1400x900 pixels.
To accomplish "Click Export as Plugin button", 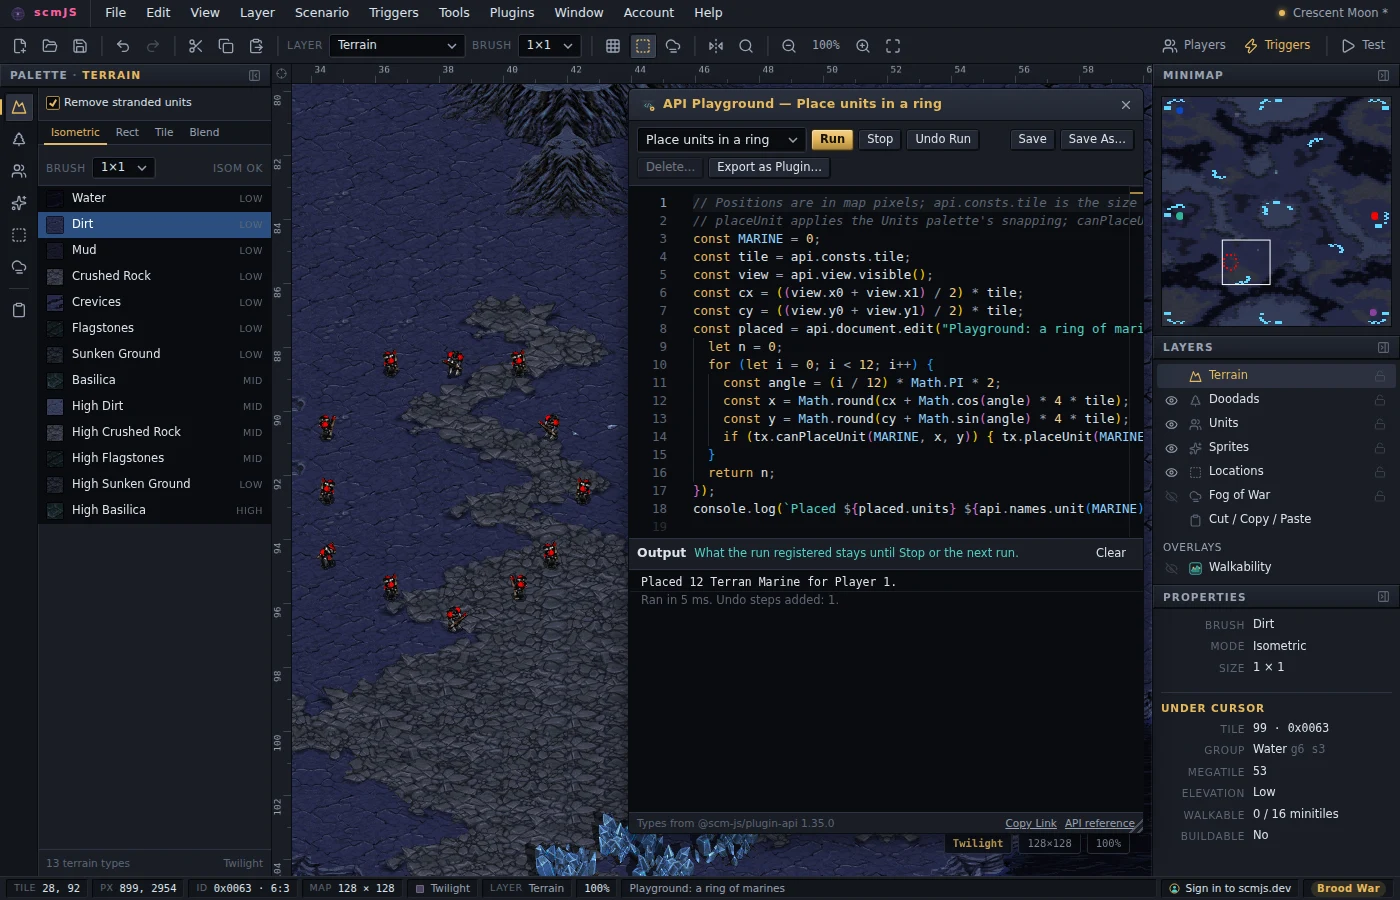I will click(x=769, y=168).
